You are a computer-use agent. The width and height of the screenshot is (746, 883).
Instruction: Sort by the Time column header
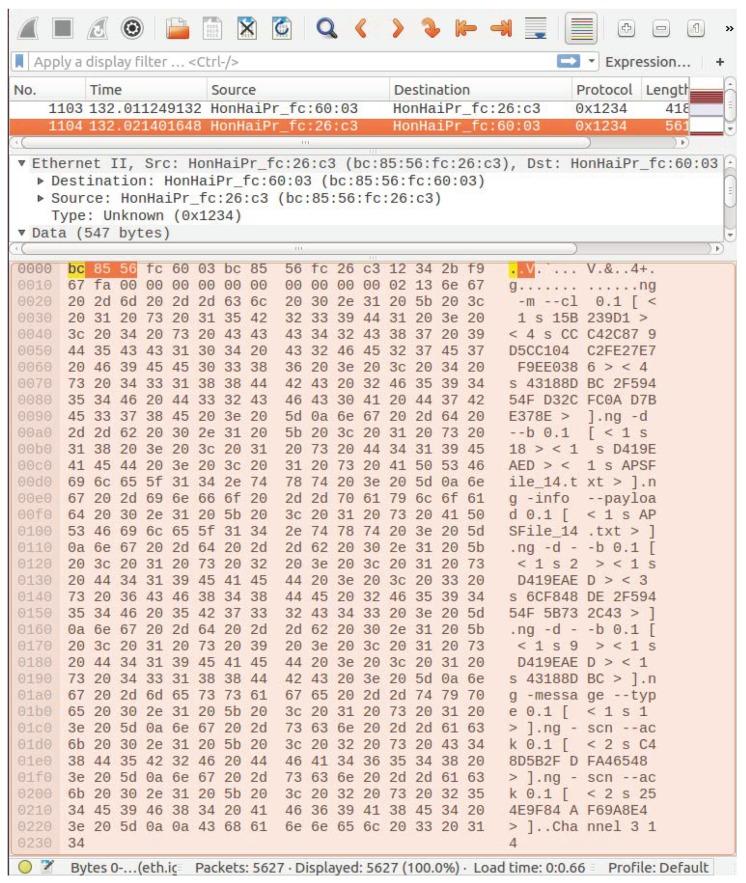coord(146,90)
